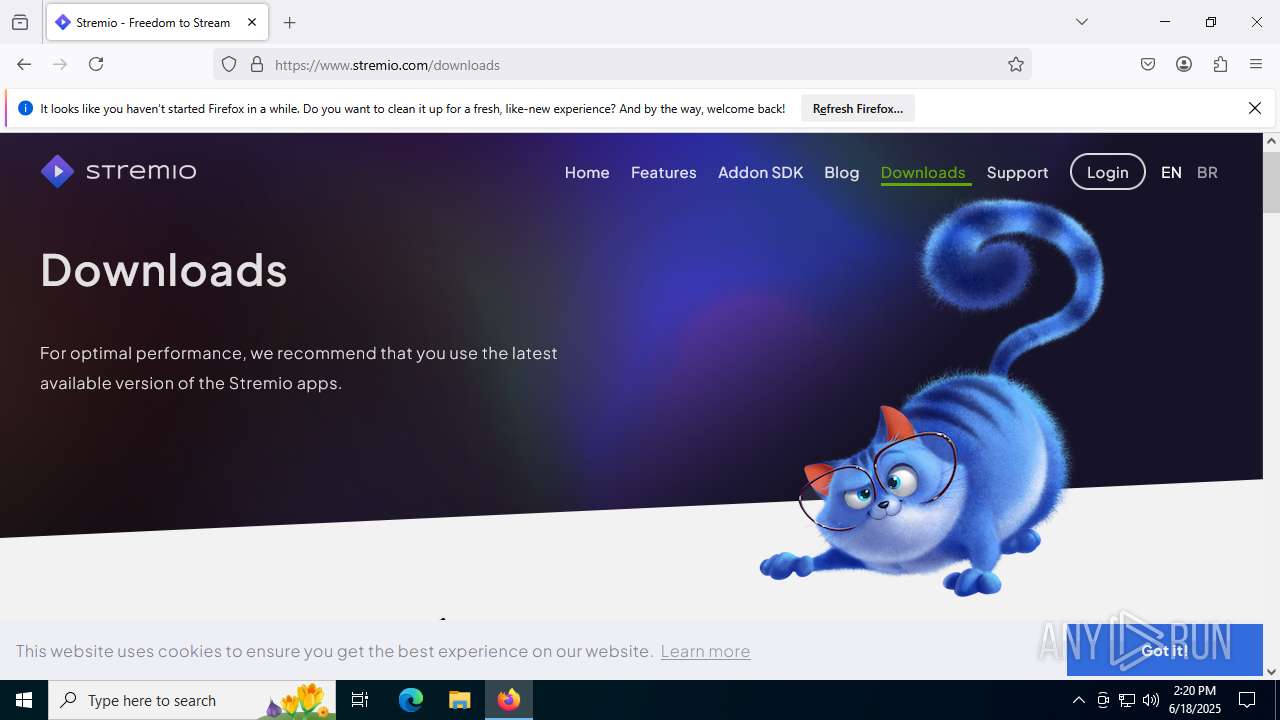Open the Addon SDK menu item
This screenshot has height=720, width=1280.
pos(760,172)
